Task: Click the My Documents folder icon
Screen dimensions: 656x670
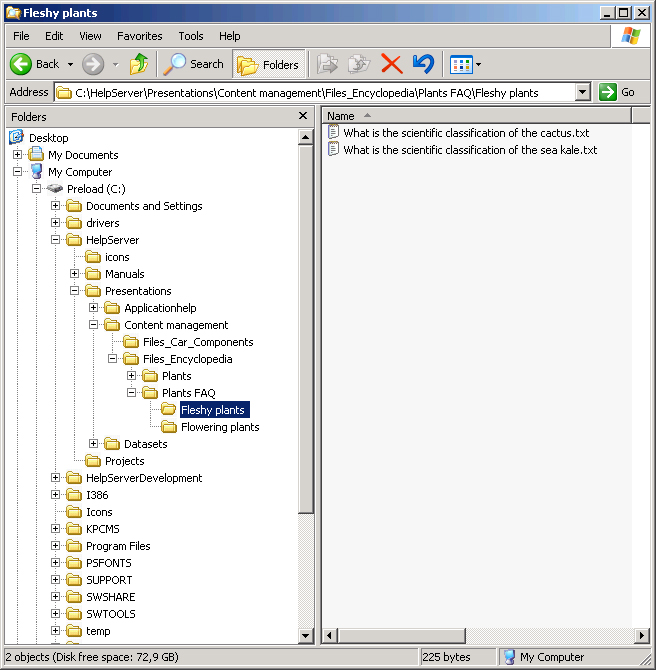Action: pyautogui.click(x=36, y=154)
